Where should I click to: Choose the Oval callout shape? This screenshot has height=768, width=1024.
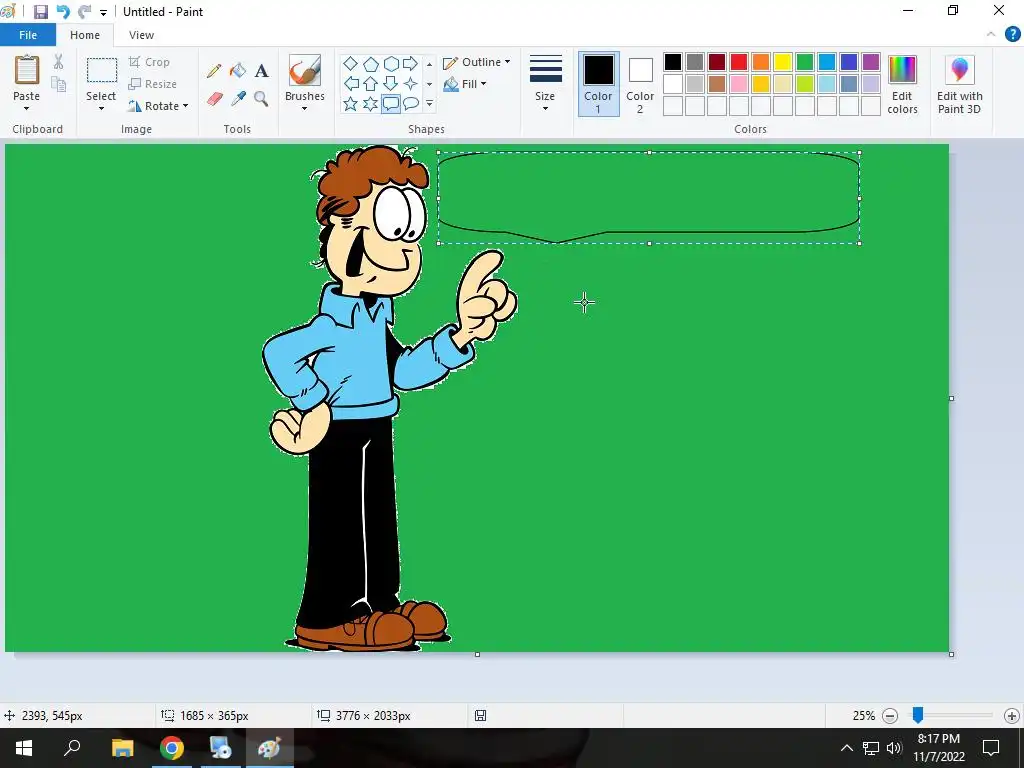[x=410, y=104]
